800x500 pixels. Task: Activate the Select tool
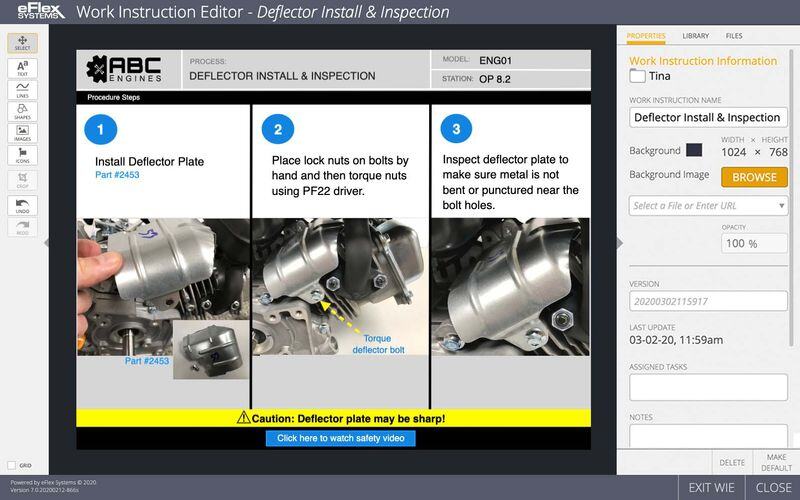(22, 44)
